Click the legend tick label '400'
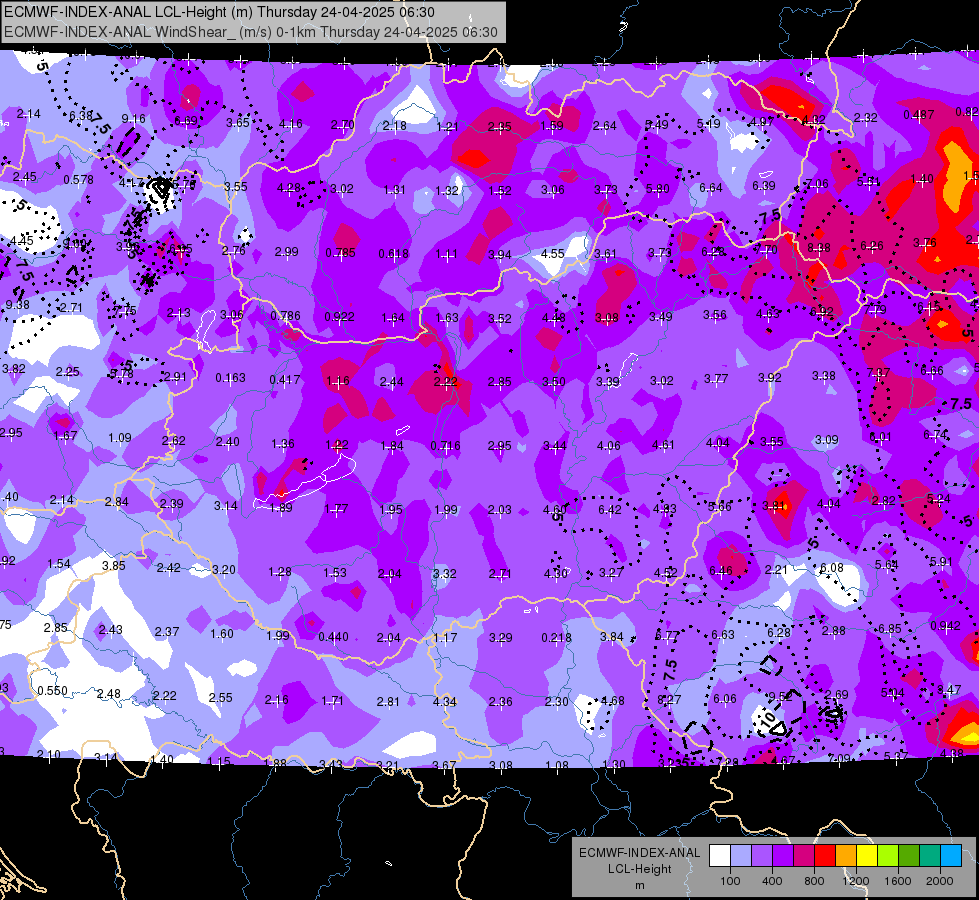This screenshot has width=979, height=900. pos(772,881)
